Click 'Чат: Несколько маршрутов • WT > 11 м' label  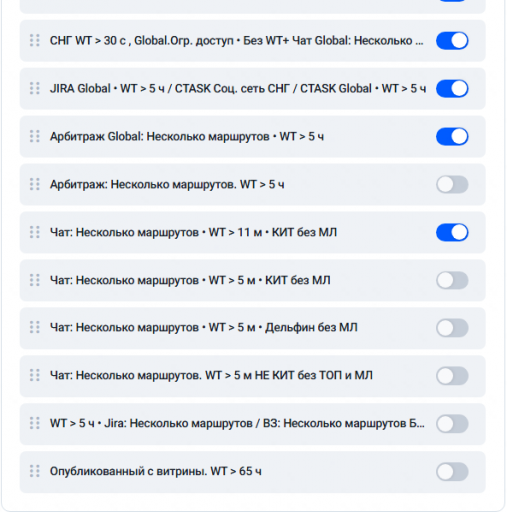pyautogui.click(x=156, y=232)
